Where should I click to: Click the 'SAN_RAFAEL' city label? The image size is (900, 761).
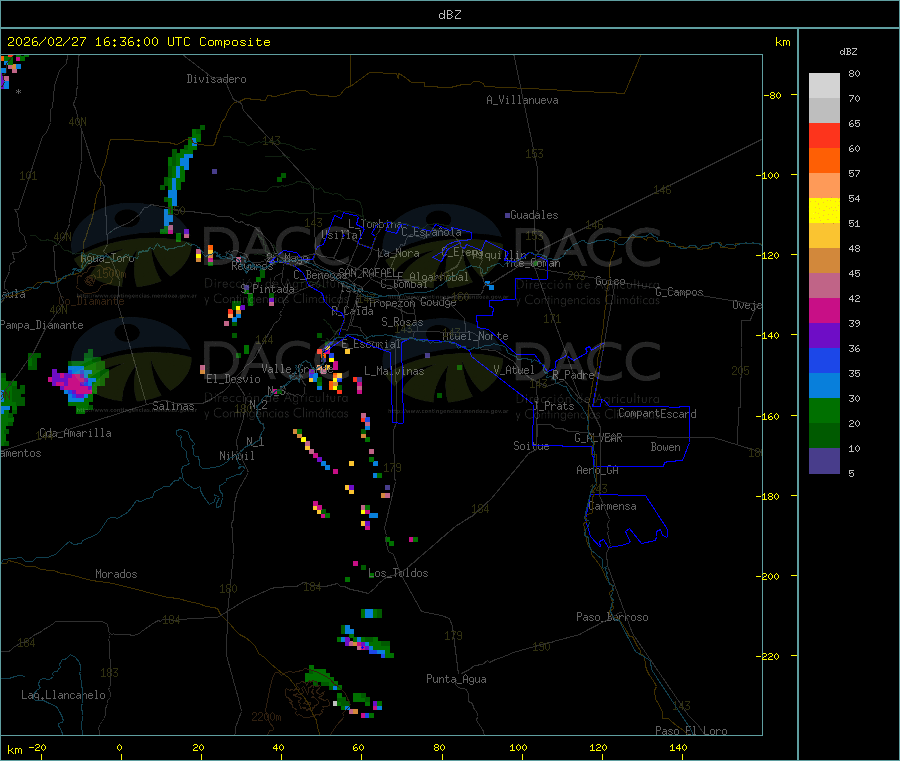pyautogui.click(x=367, y=273)
